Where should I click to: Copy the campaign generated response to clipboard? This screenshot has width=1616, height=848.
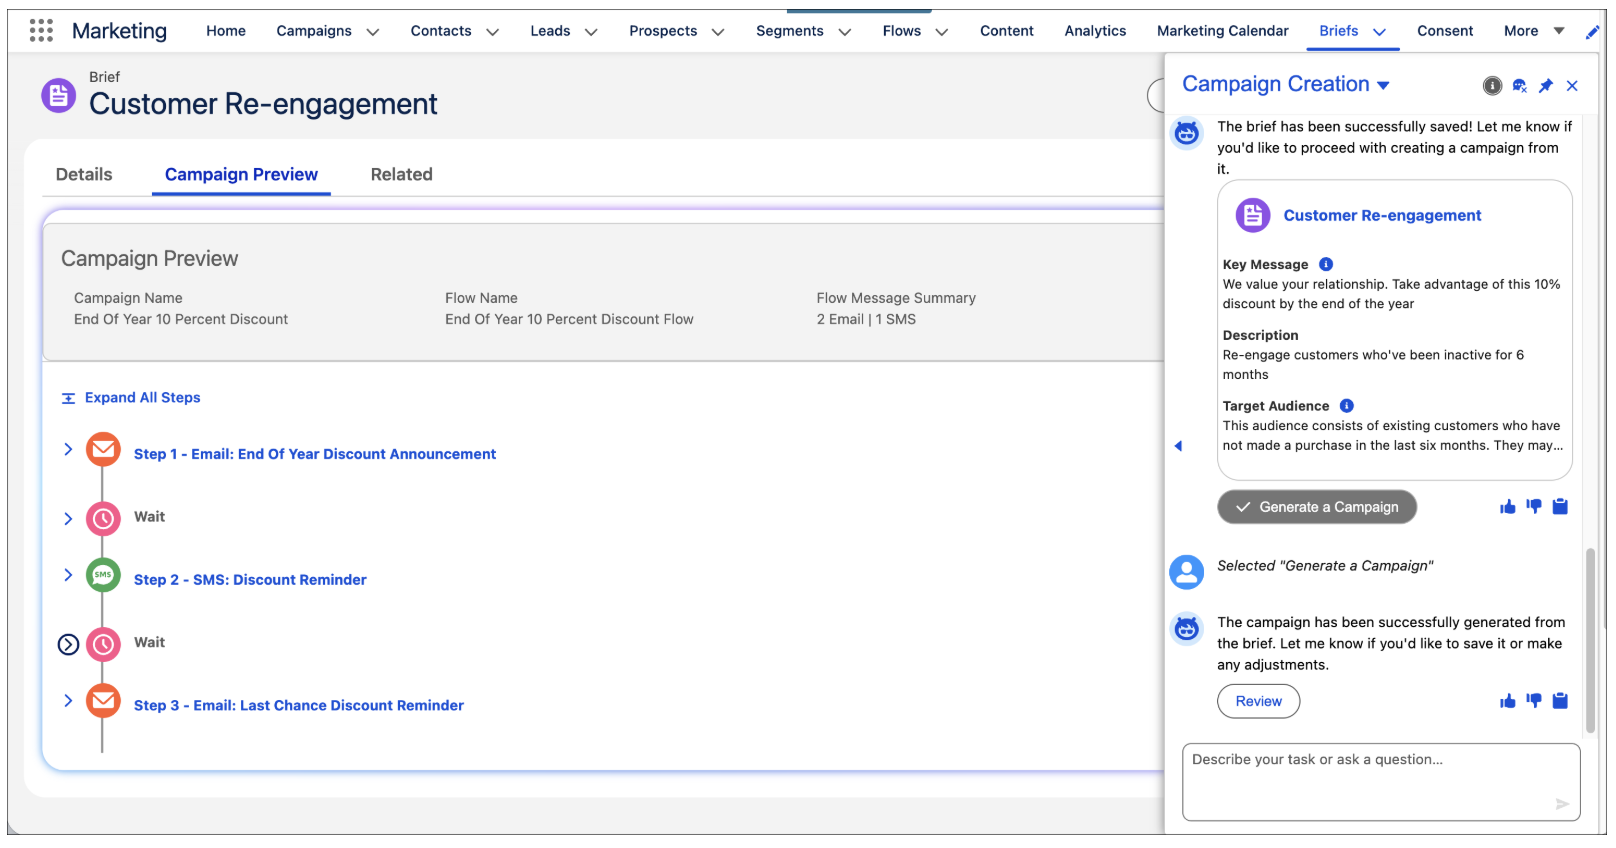coord(1560,701)
